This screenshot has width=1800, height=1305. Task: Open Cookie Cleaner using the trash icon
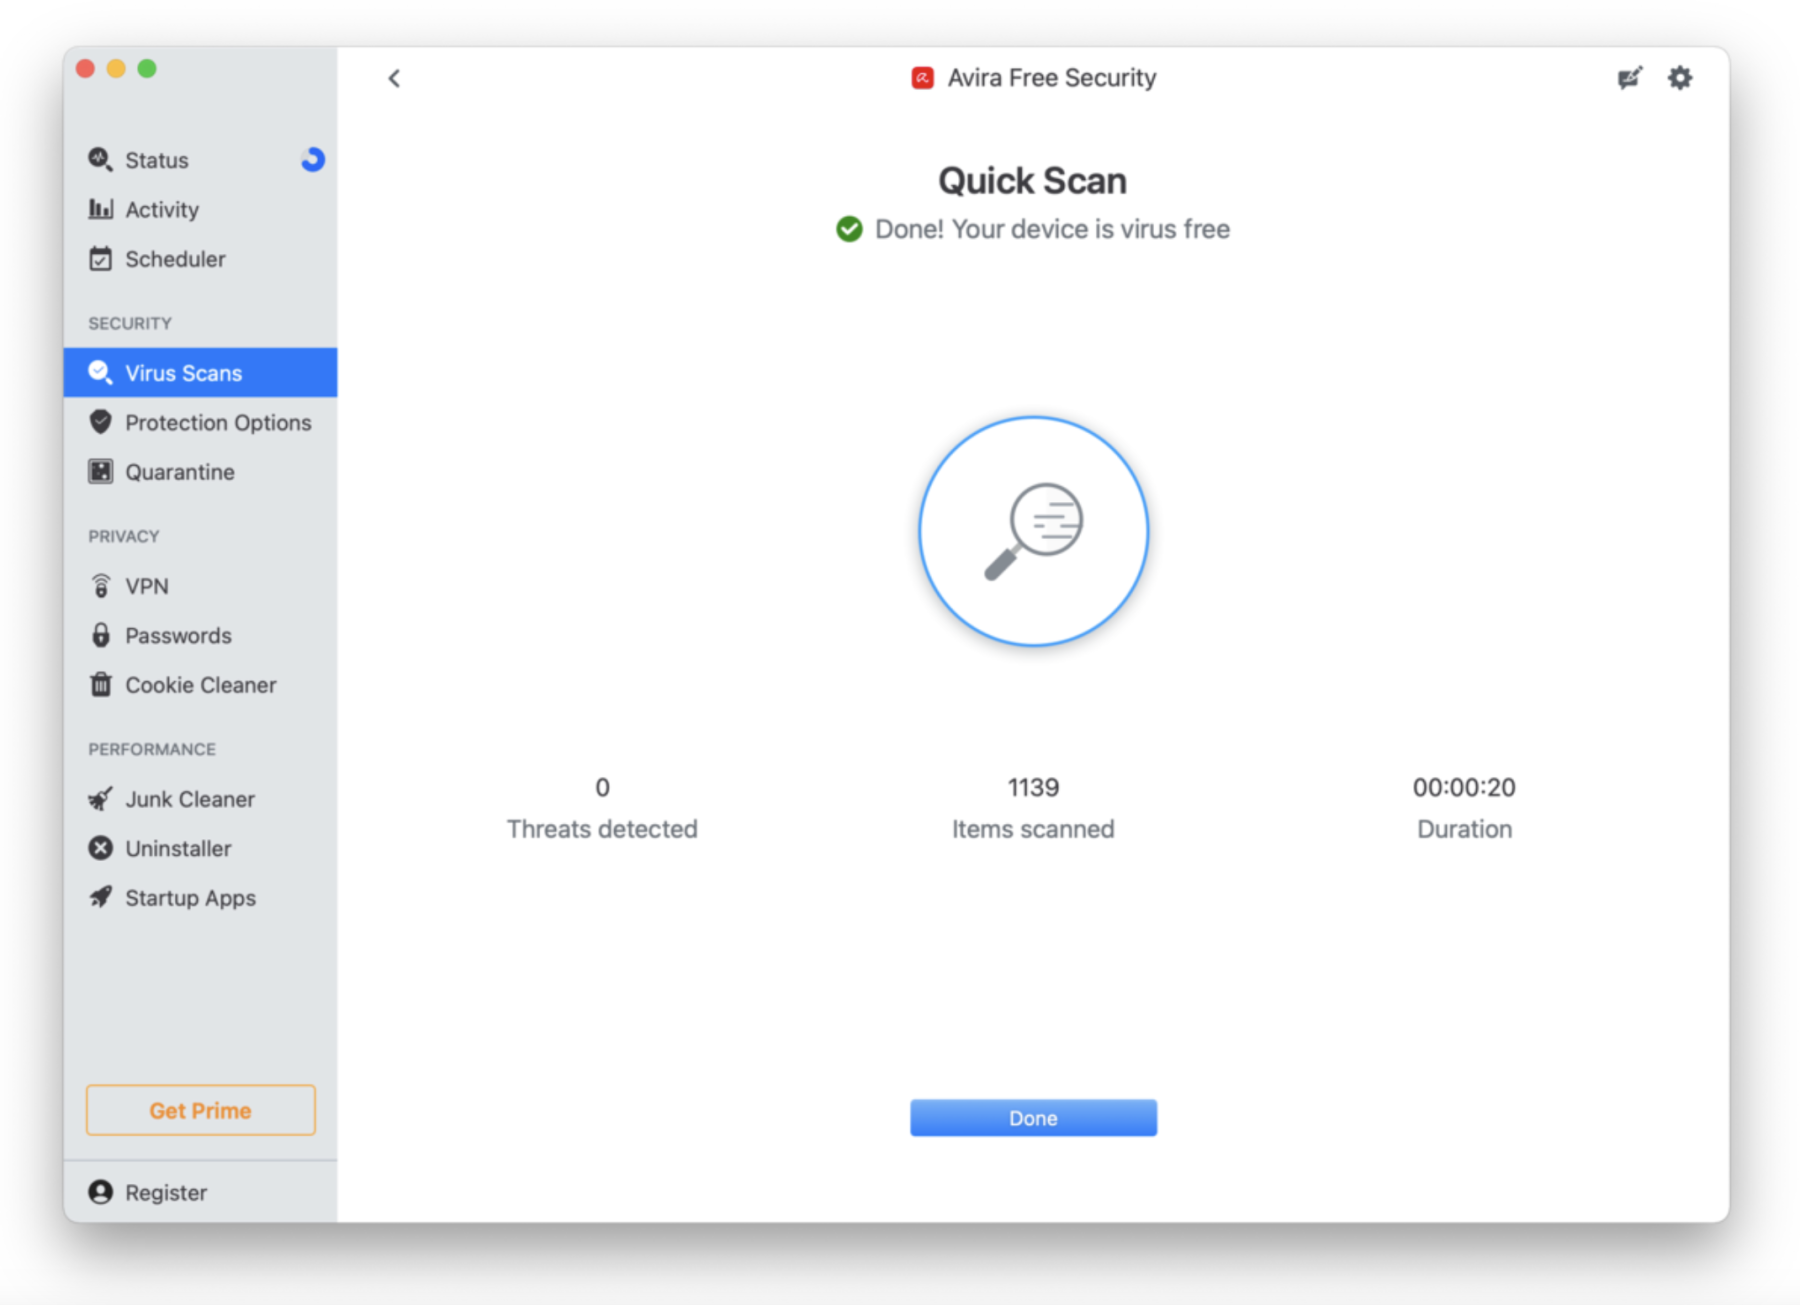(100, 685)
